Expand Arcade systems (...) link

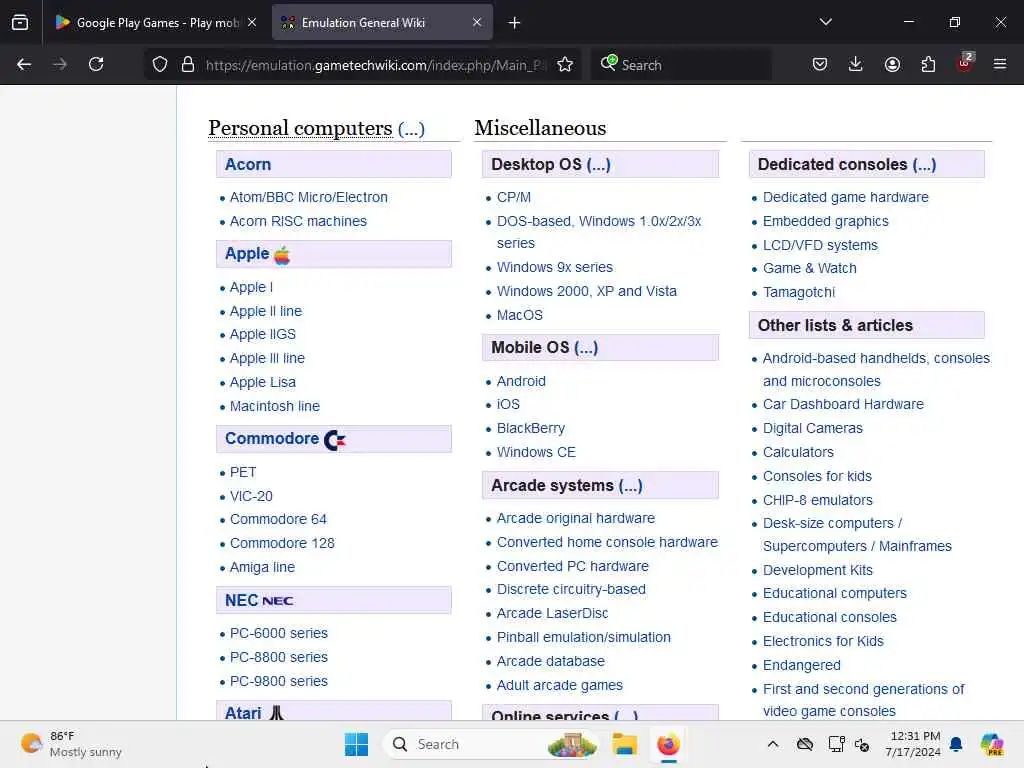click(631, 486)
